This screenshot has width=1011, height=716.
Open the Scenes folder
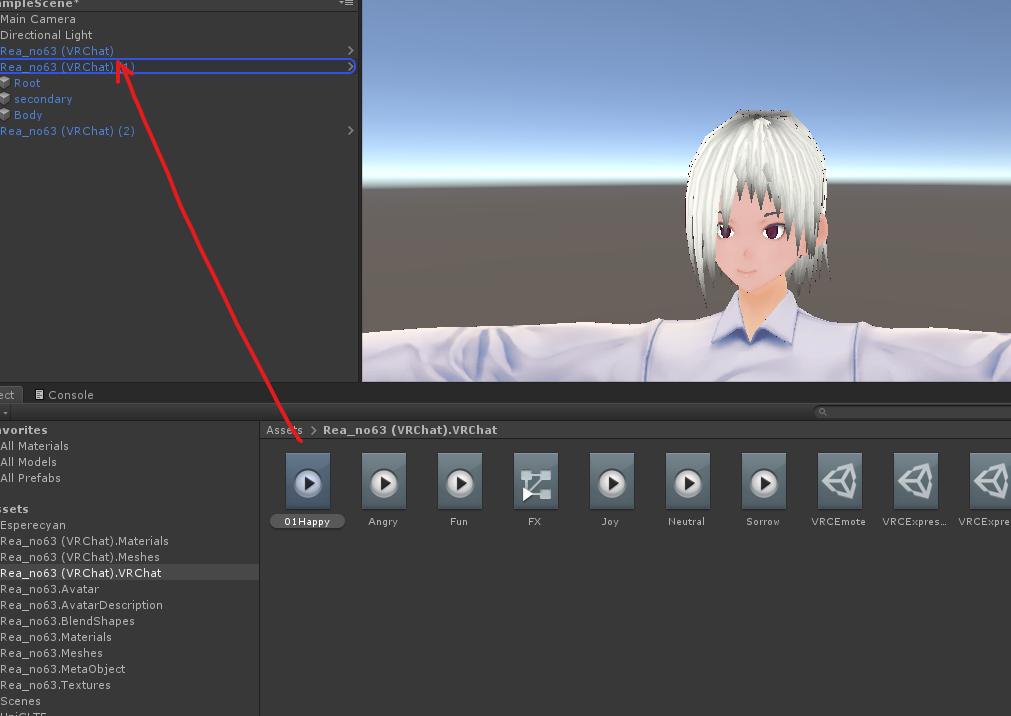point(21,701)
